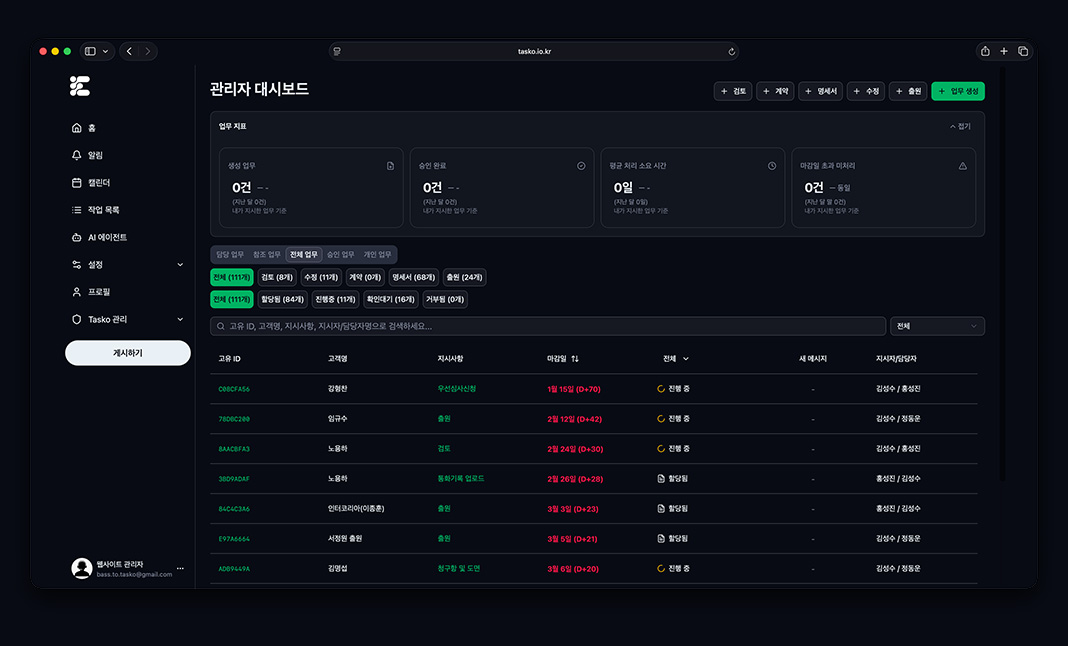Open the three-dot menu beside 웹사이트 관리자

click(180, 568)
